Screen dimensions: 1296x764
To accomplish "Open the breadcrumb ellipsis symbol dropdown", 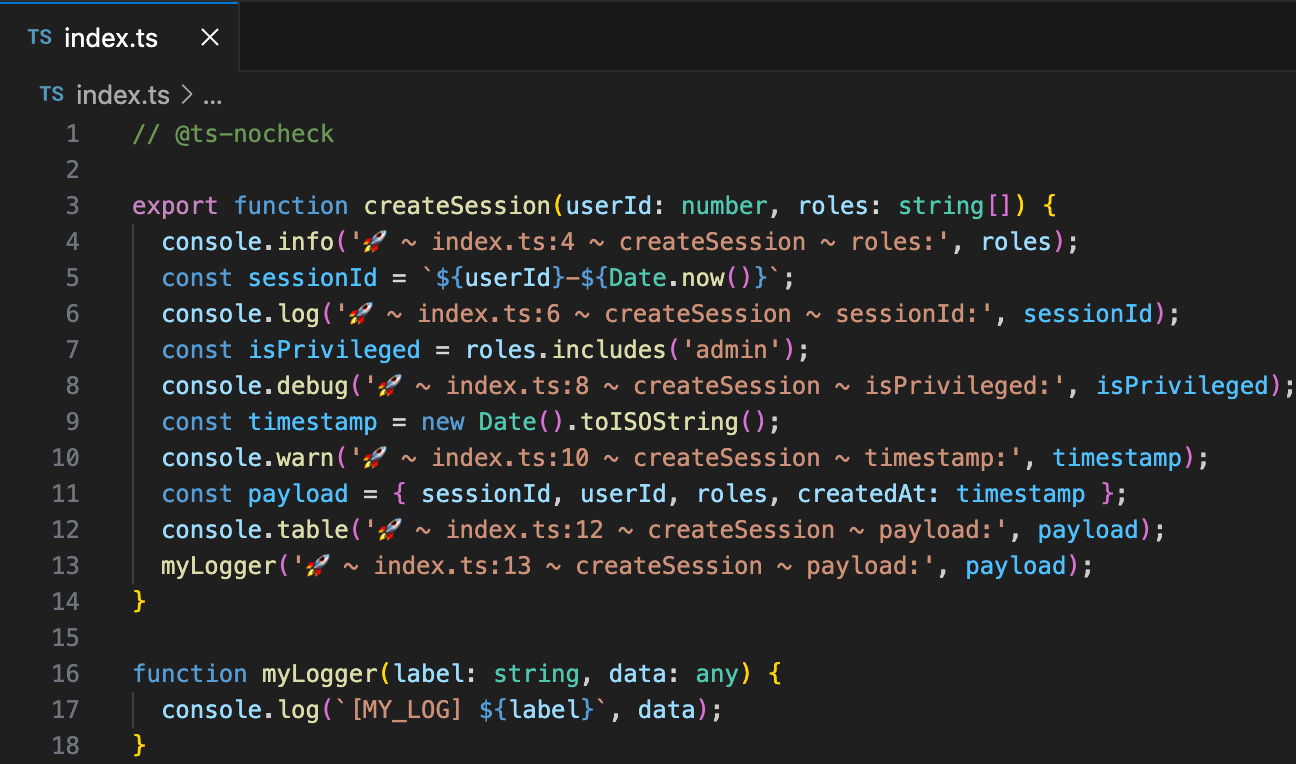I will (211, 95).
